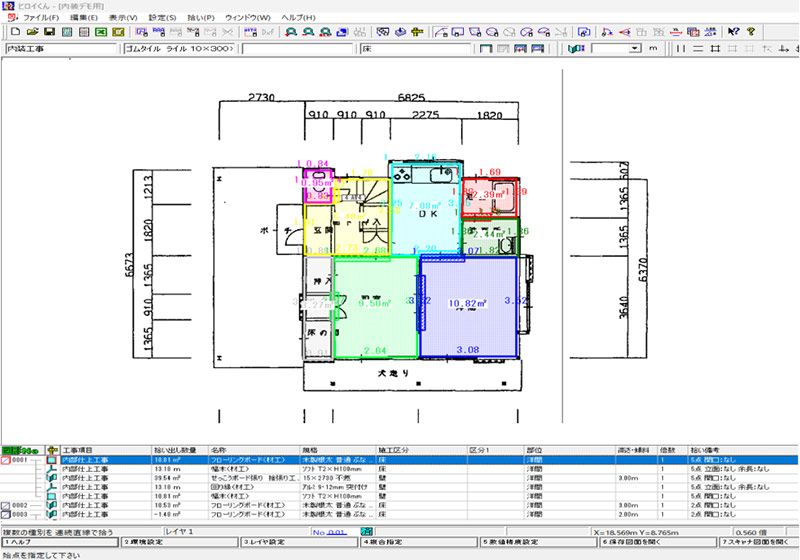Open the scale dropdown next to 'm'
Viewport: 800px width, 560px height.
(635, 48)
